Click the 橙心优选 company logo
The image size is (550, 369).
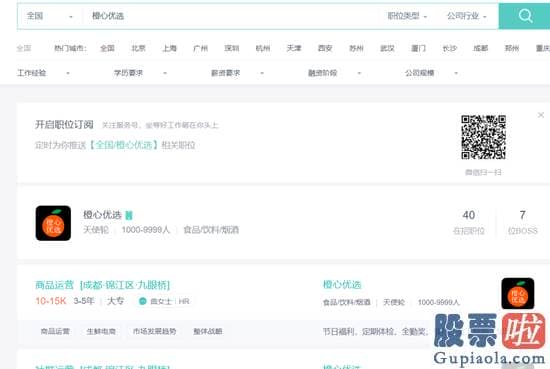(53, 223)
